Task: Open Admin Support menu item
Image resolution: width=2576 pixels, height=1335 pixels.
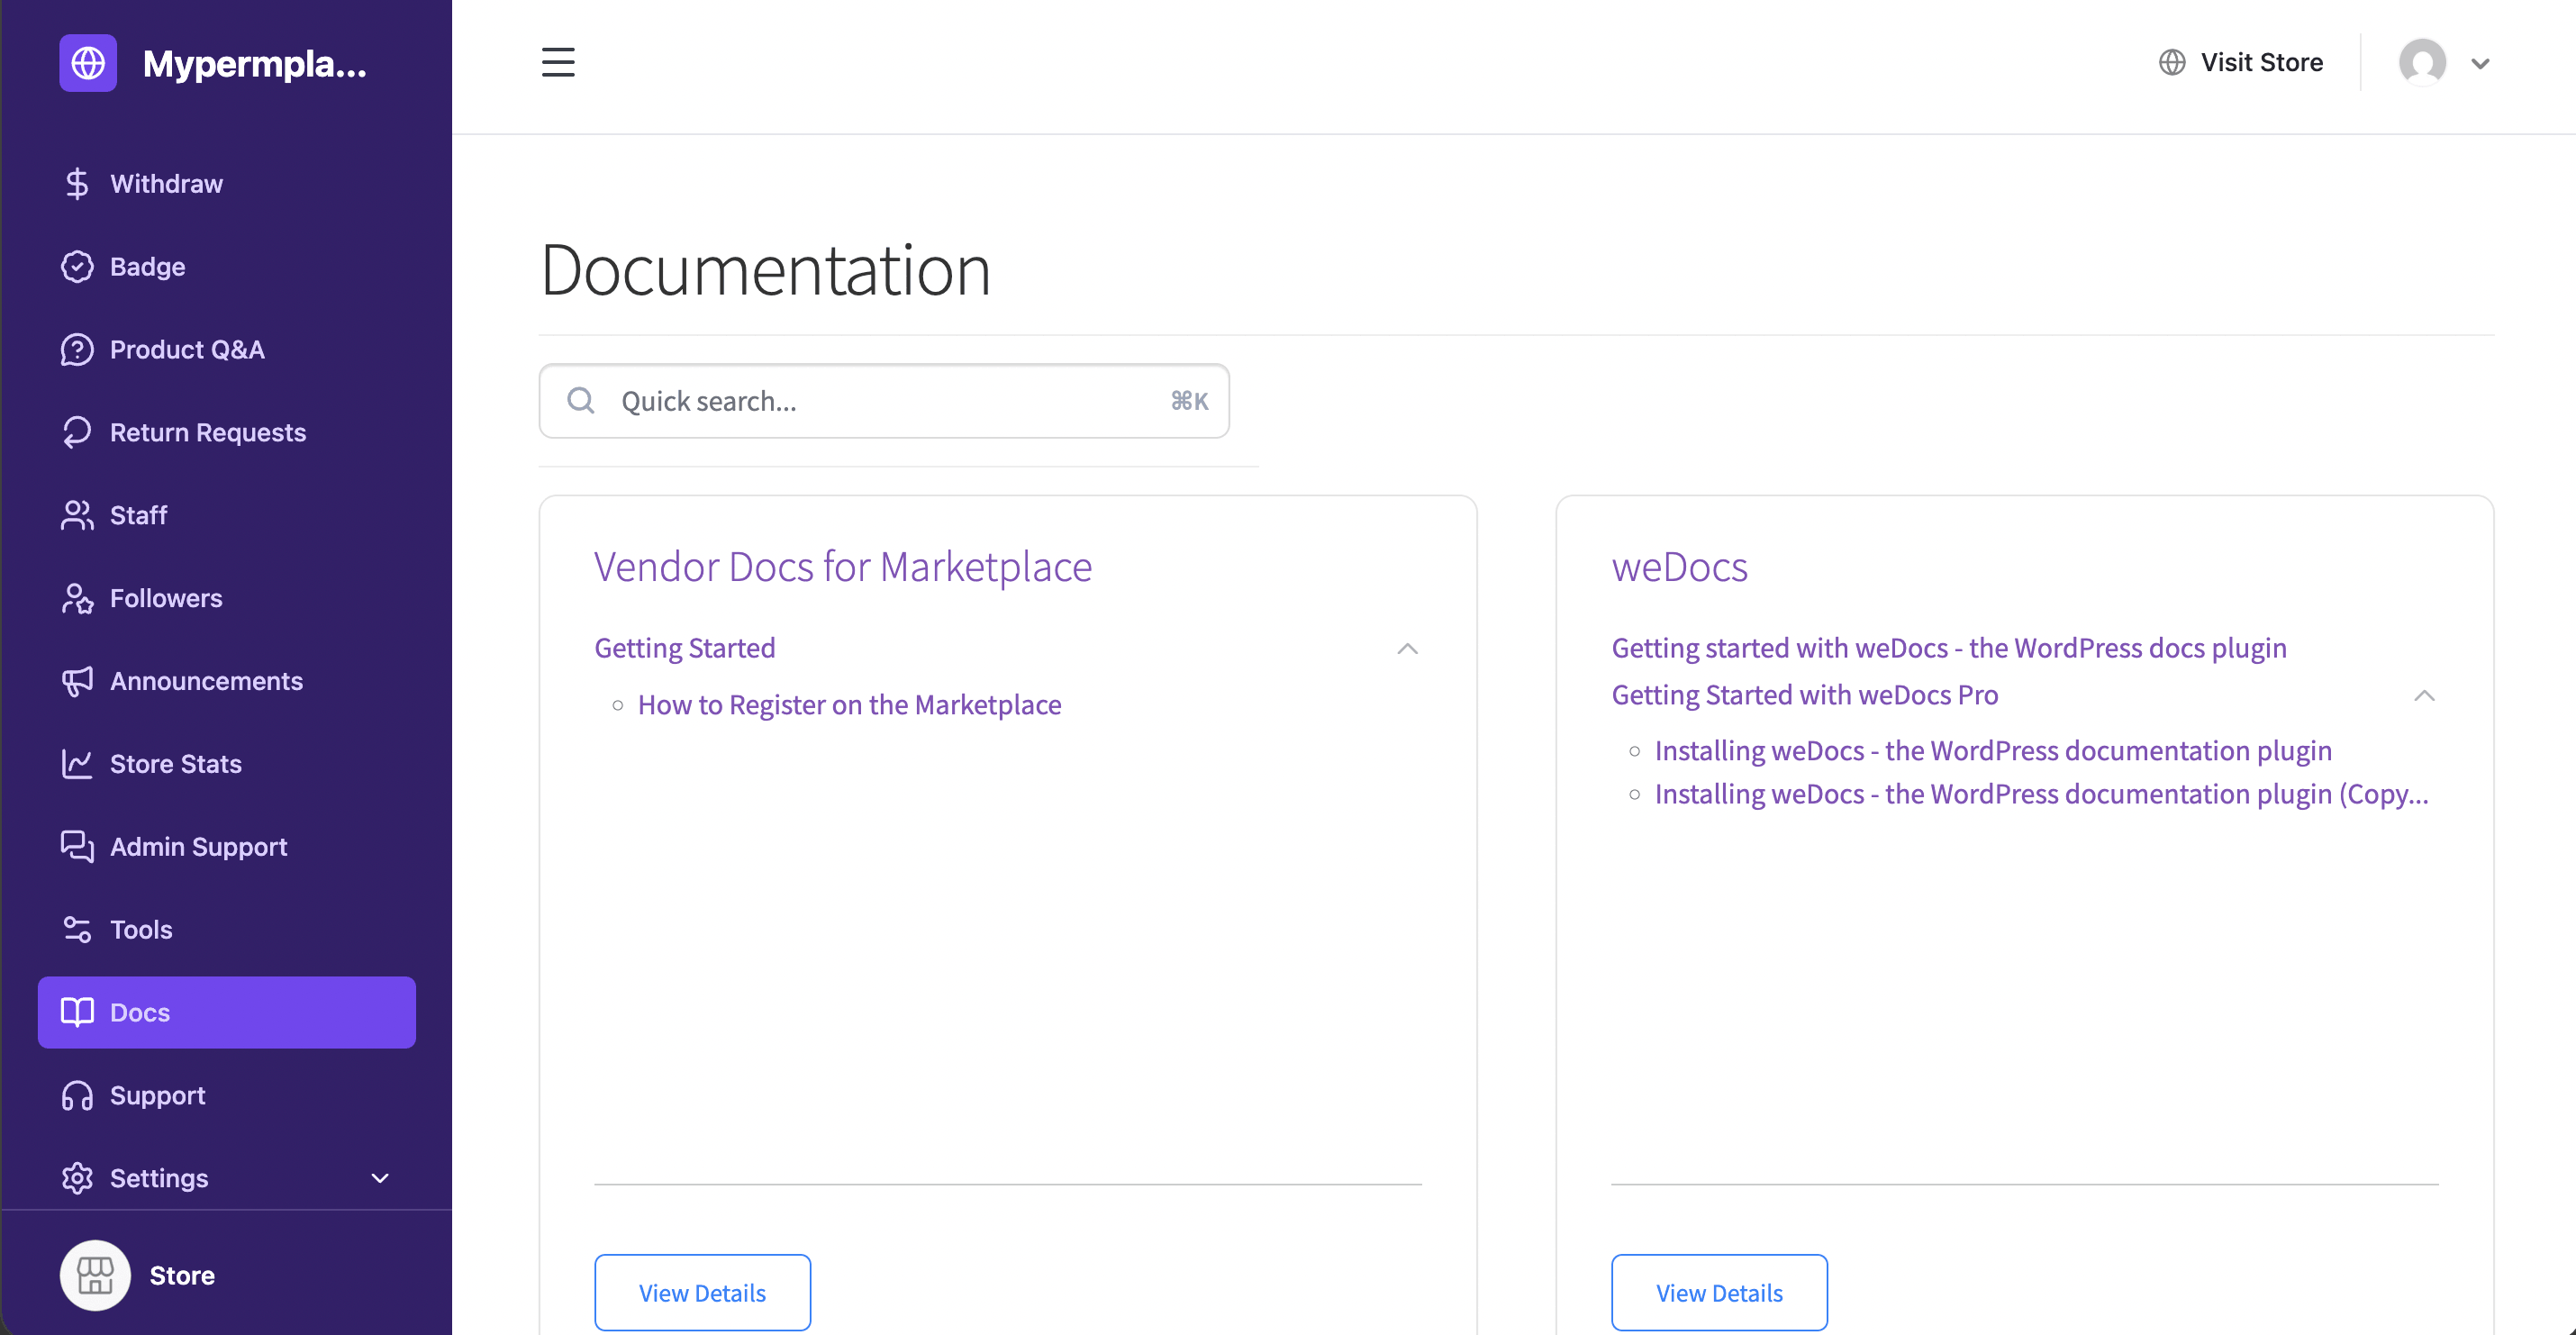Action: tap(227, 847)
